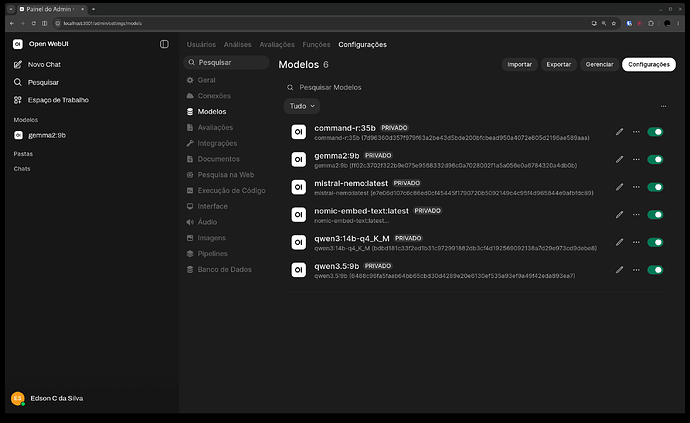Go back in browser history
This screenshot has height=423, width=690.
point(12,23)
